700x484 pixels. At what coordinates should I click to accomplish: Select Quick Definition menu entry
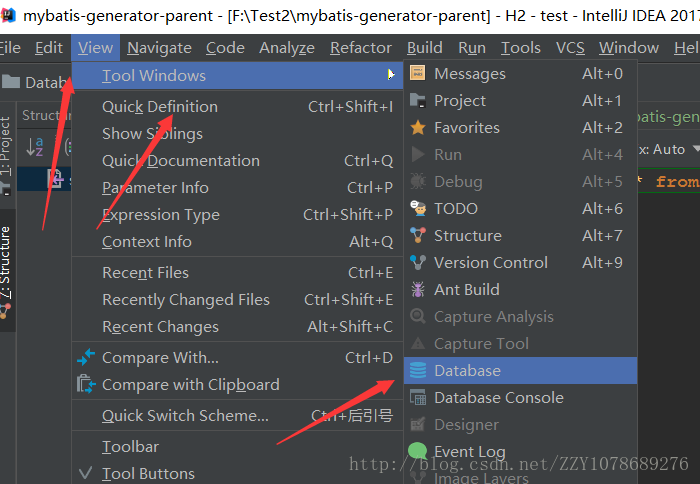237,107
